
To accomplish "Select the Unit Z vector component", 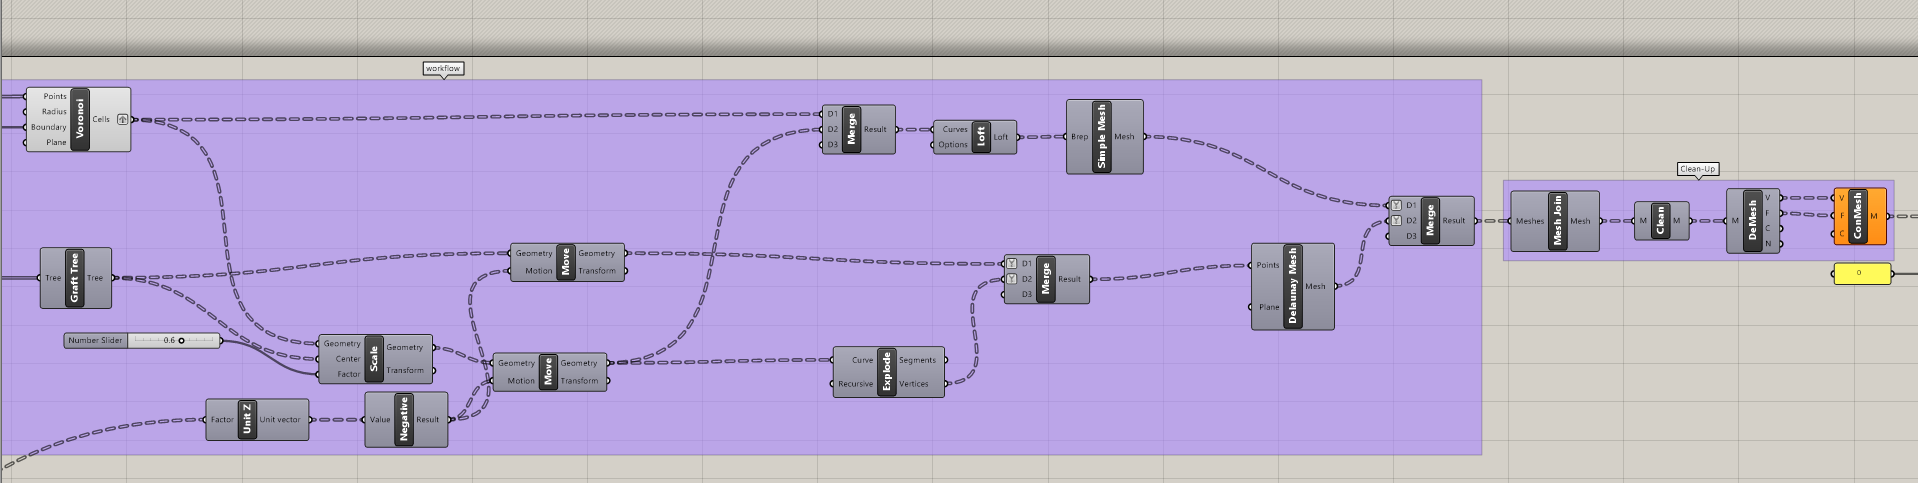I will click(x=247, y=420).
